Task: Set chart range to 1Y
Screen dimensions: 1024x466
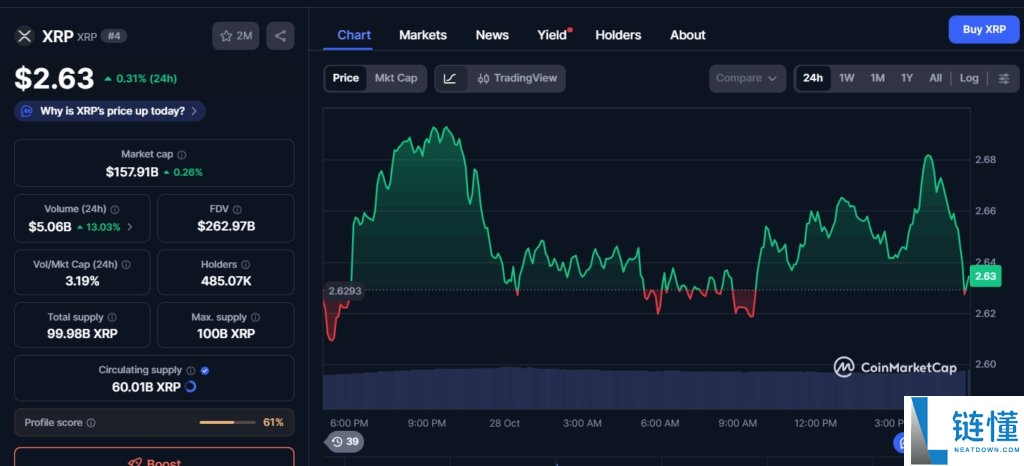Action: point(907,78)
